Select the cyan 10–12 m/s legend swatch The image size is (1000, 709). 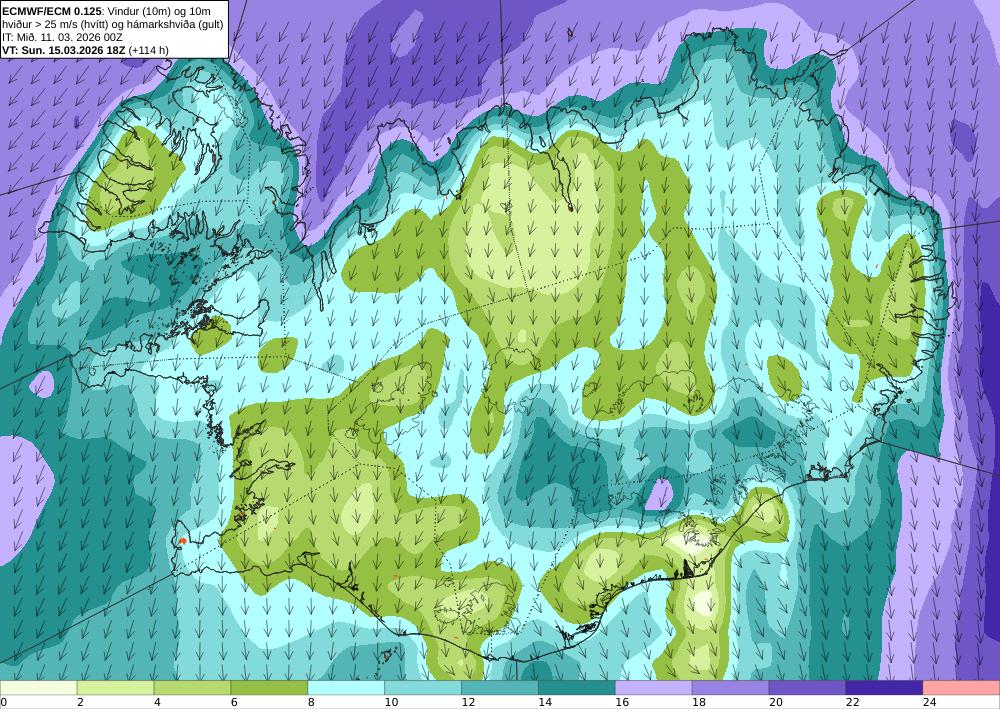point(423,687)
